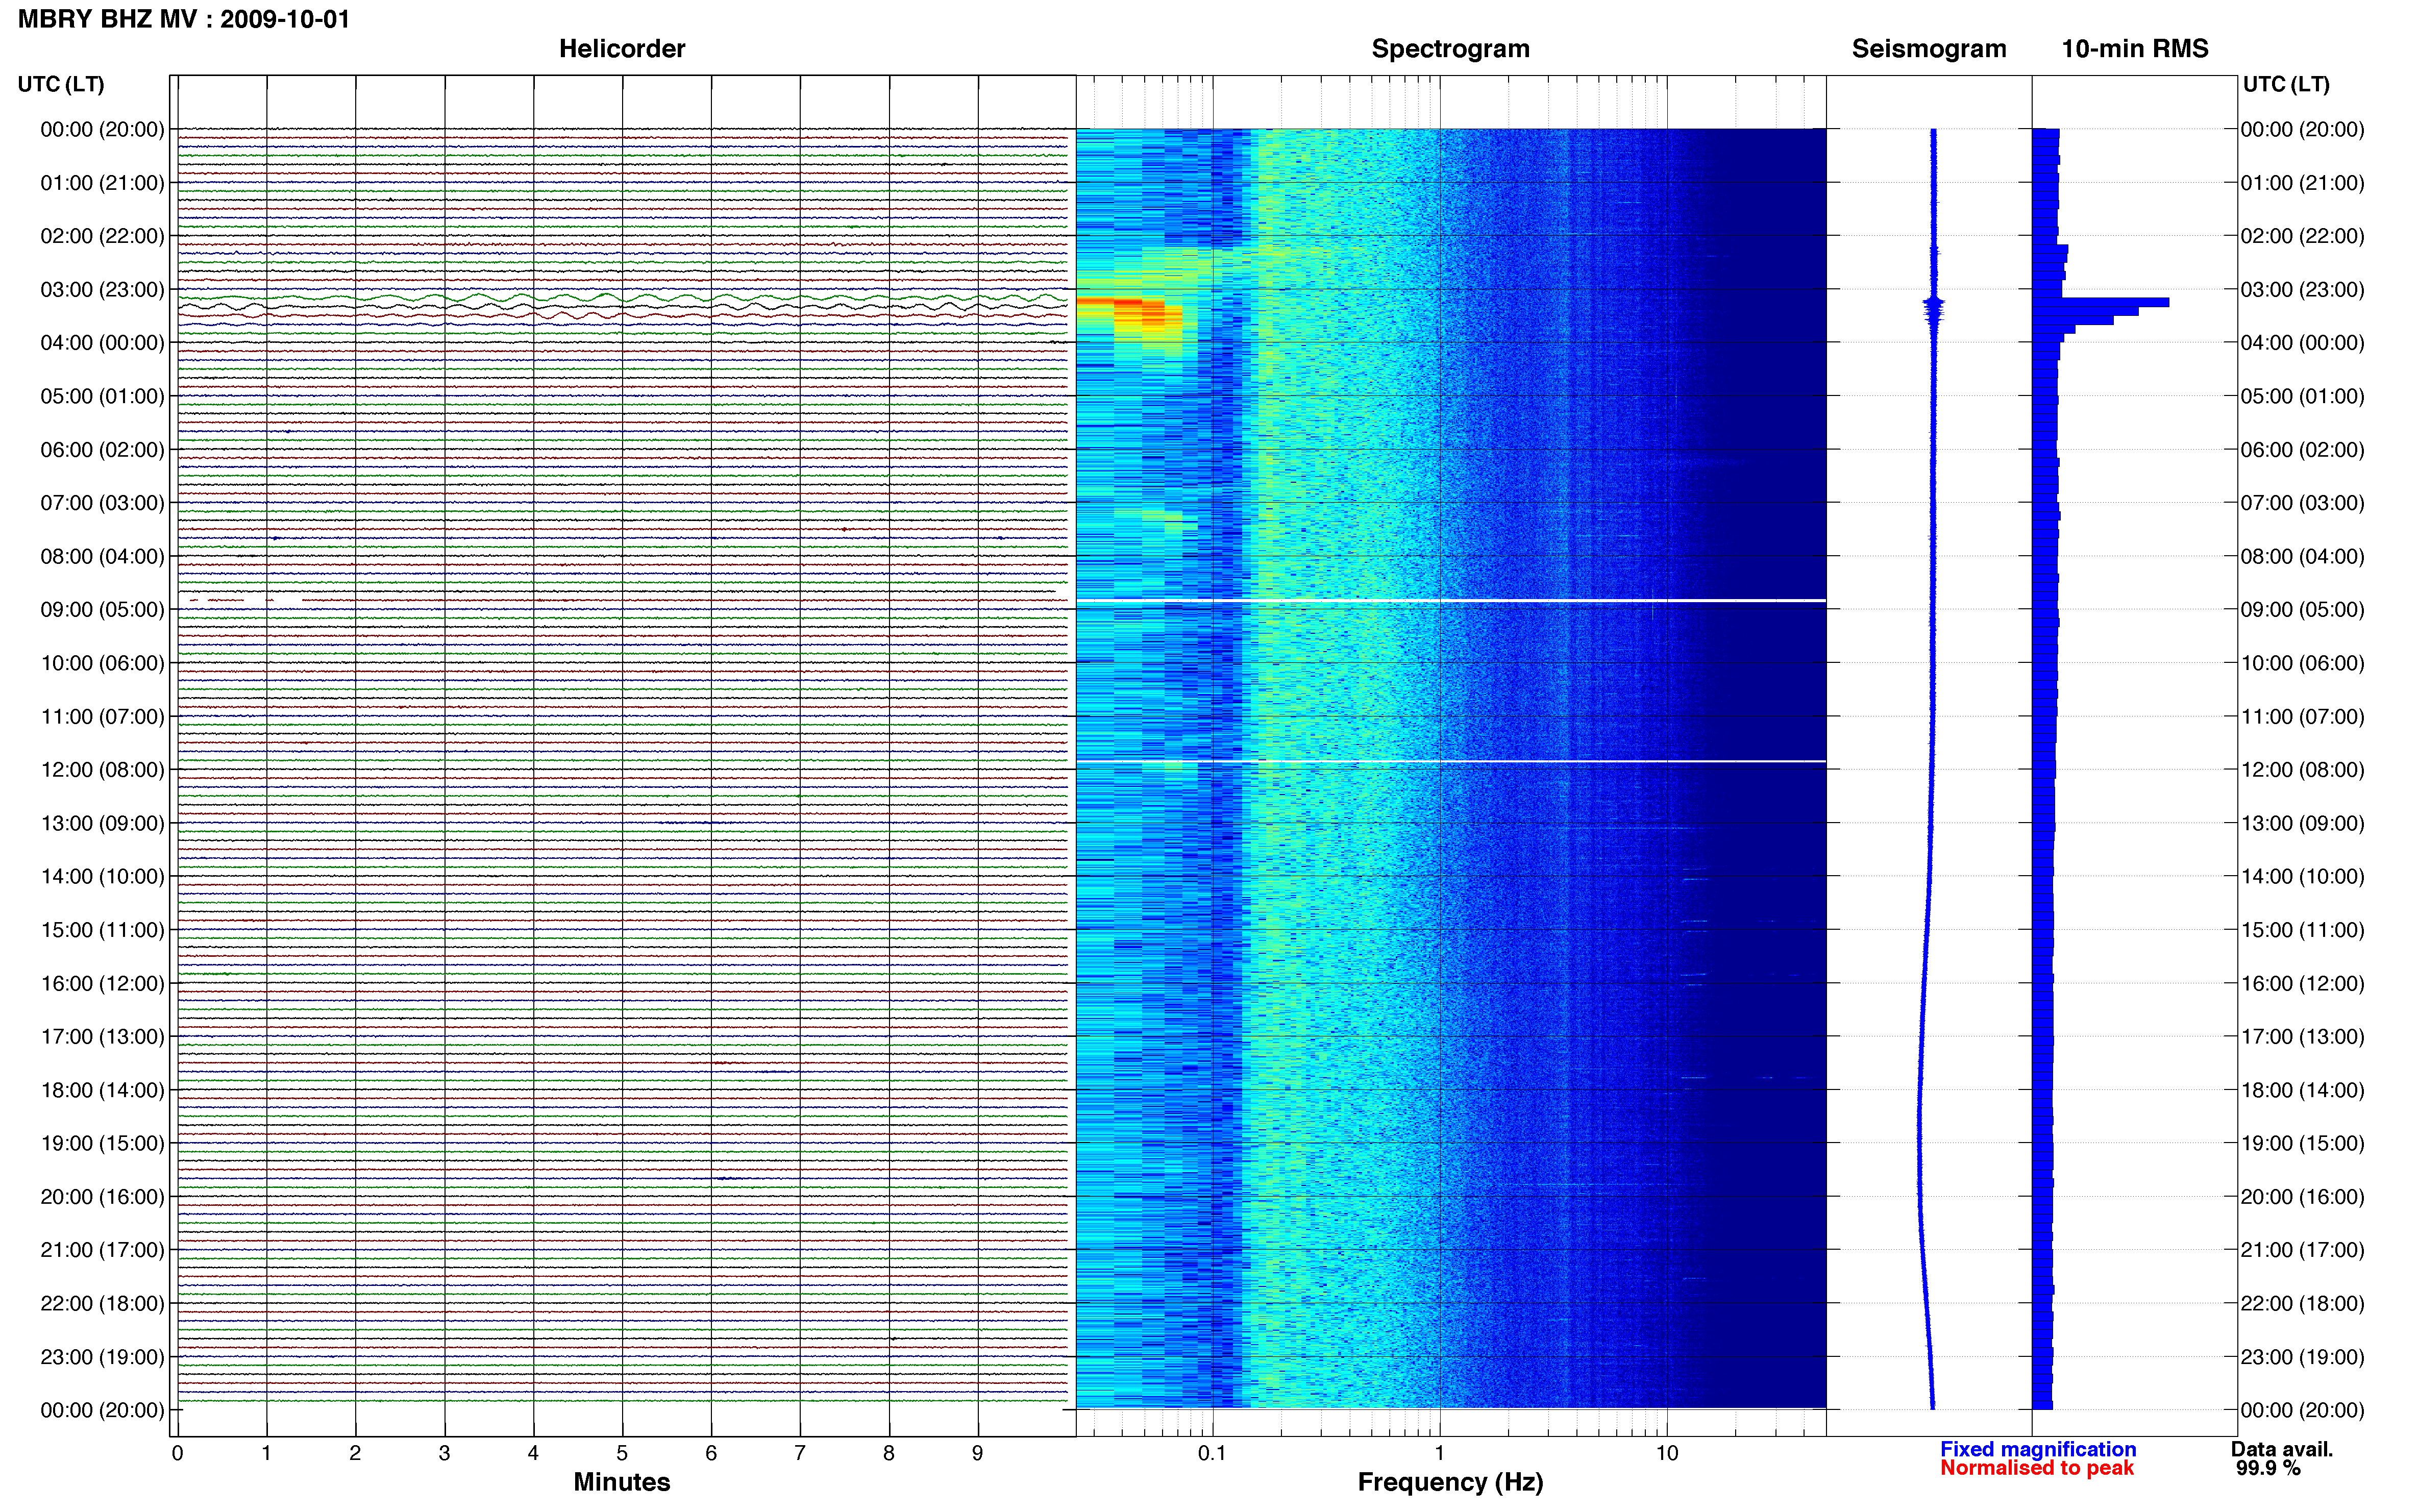This screenshot has width=2419, height=1512.
Task: Click spectrogram frequency tick '10'
Action: point(1667,1453)
